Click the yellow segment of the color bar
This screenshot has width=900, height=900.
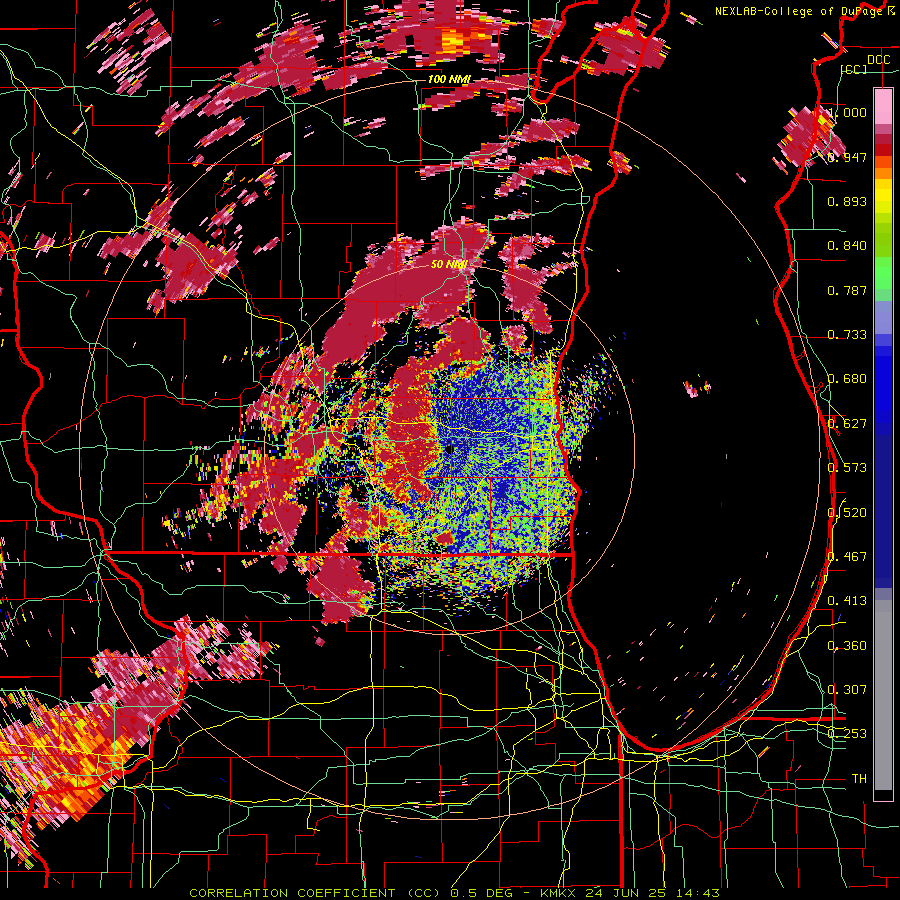pyautogui.click(x=883, y=196)
